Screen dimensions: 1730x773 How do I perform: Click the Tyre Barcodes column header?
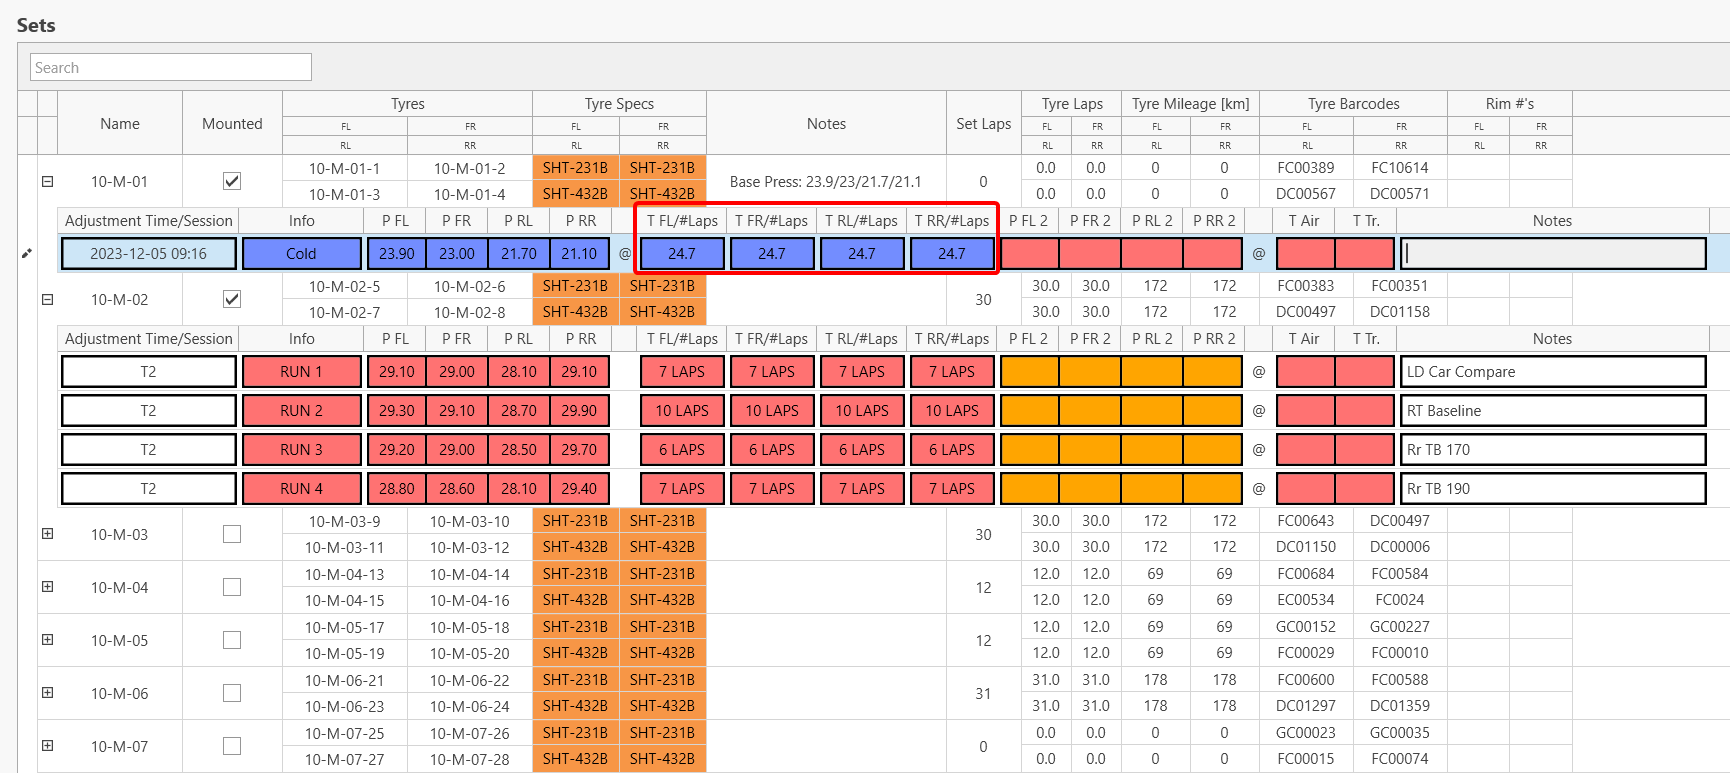click(x=1353, y=104)
